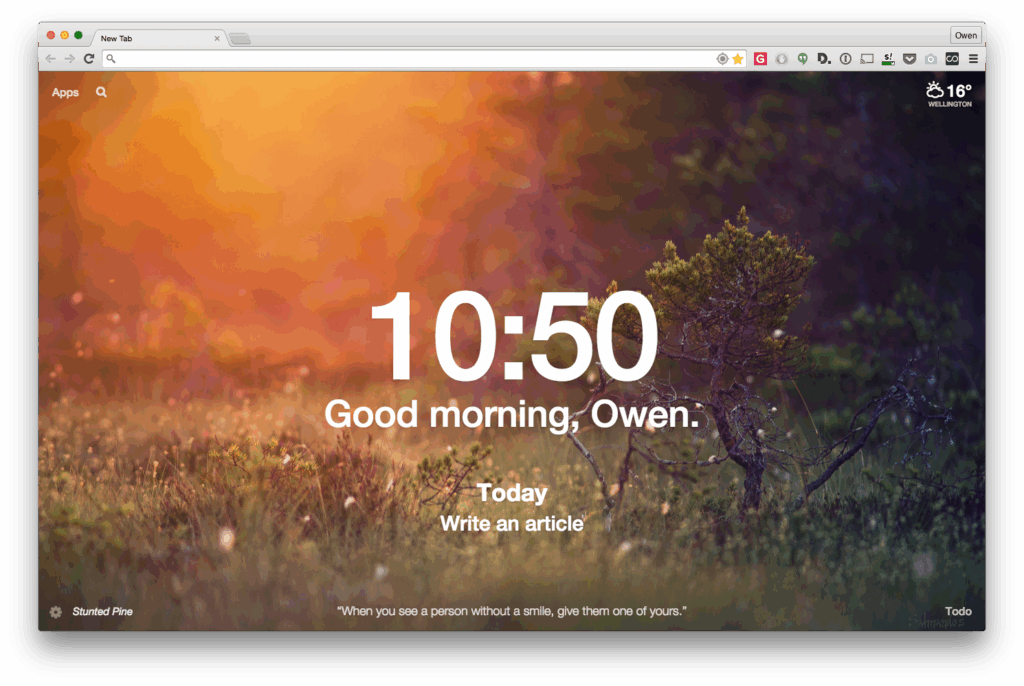Open the Chrome hamburger menu
The width and height of the screenshot is (1024, 686).
pos(973,59)
